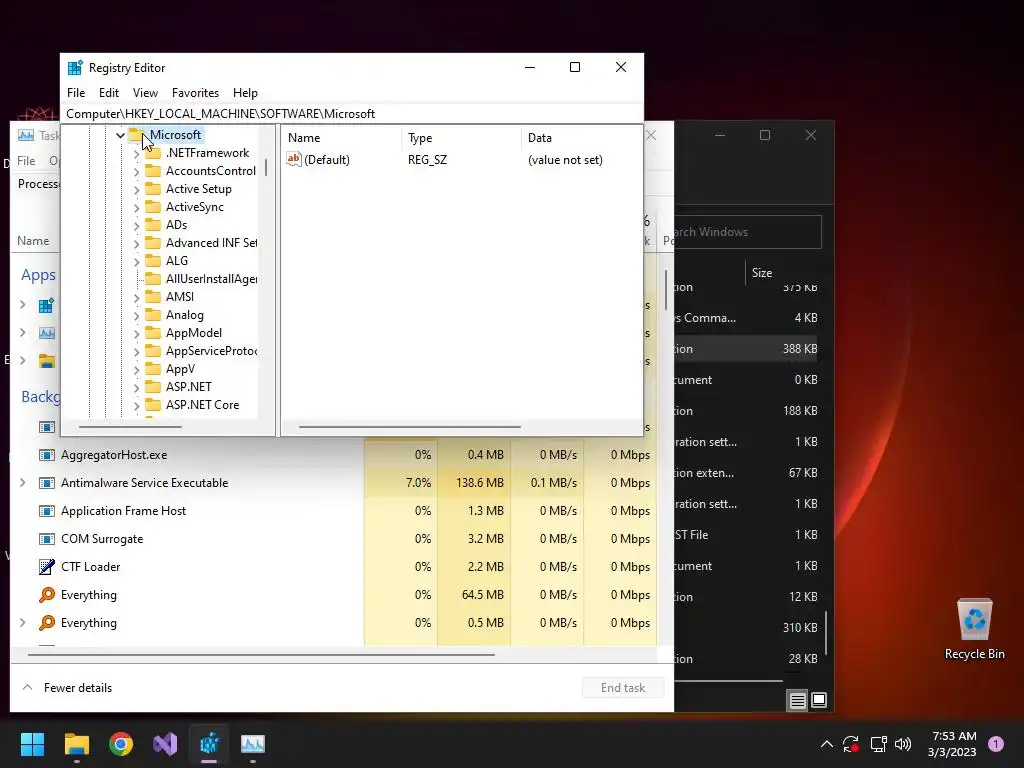Click the registry tree horizontal scrollbar
1024x768 pixels.
[x=130, y=427]
